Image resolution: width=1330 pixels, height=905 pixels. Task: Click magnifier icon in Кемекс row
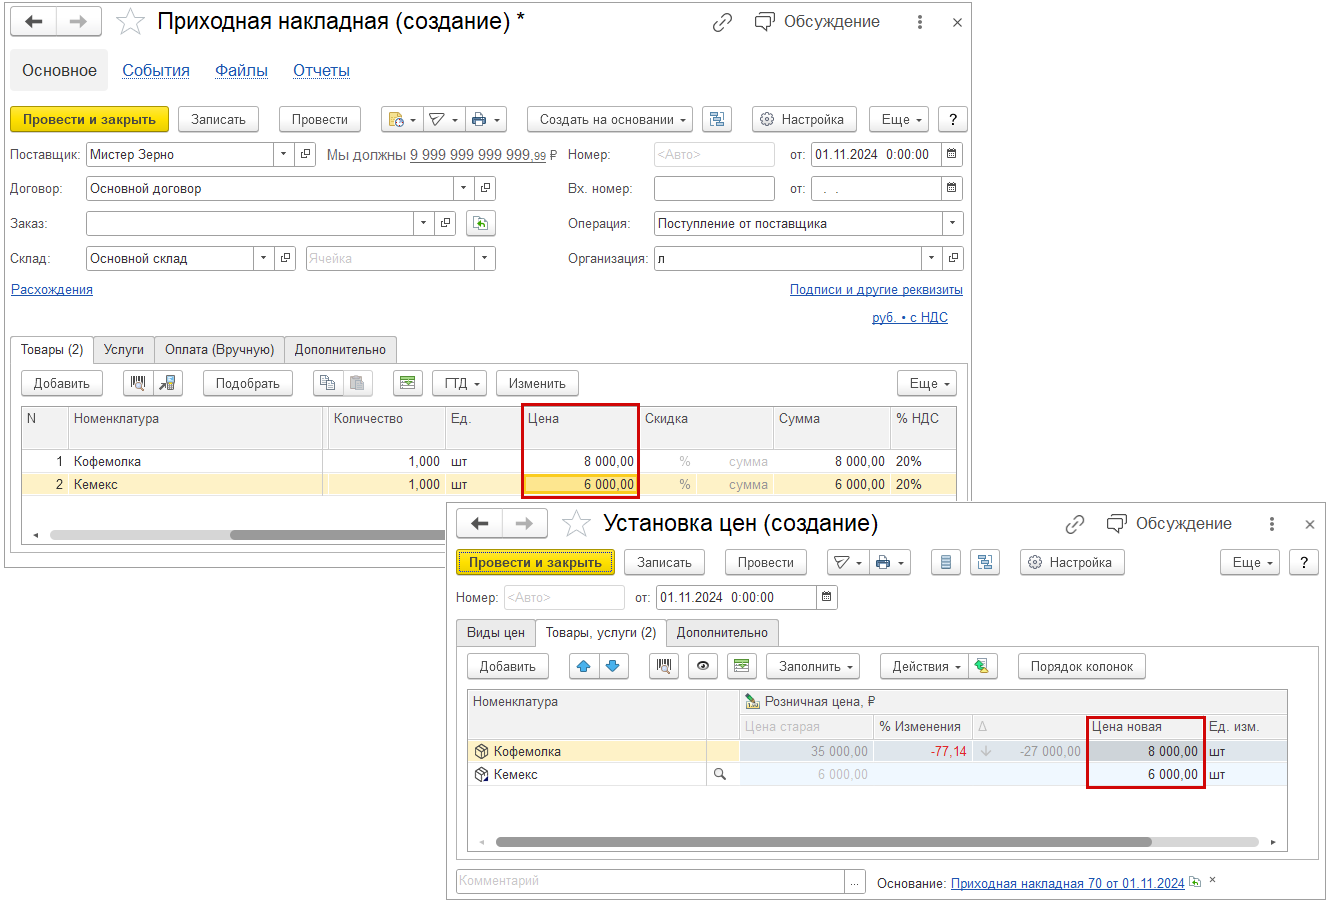(x=719, y=774)
